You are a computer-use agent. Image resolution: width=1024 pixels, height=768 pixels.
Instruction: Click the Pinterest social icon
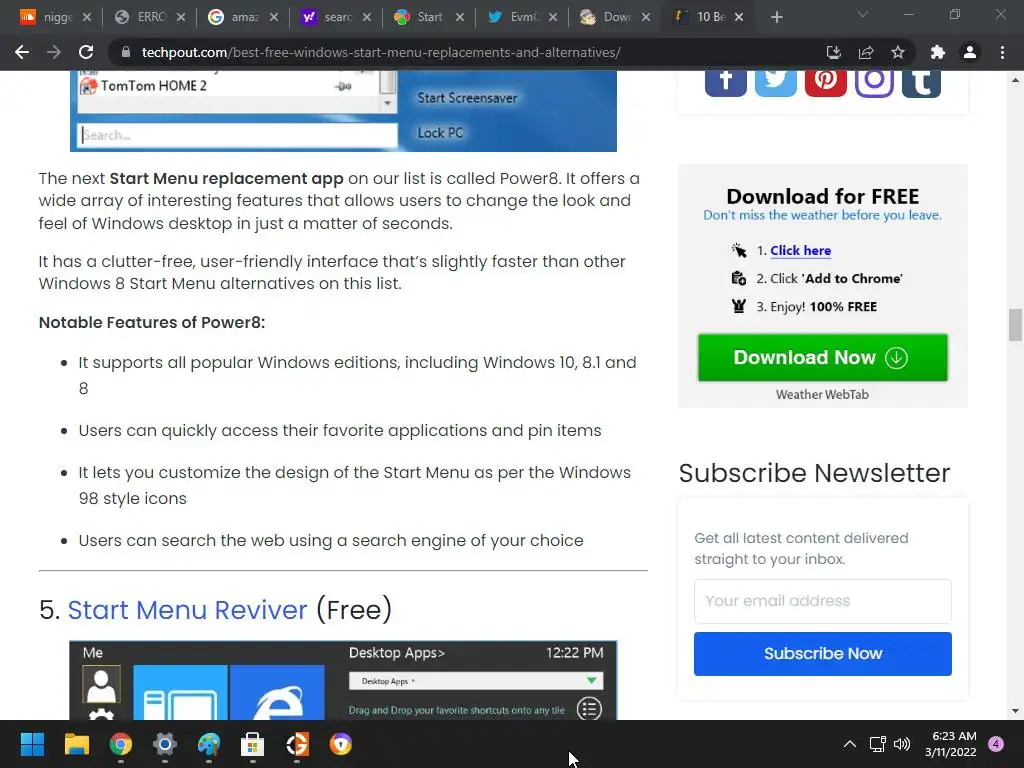[x=825, y=82]
